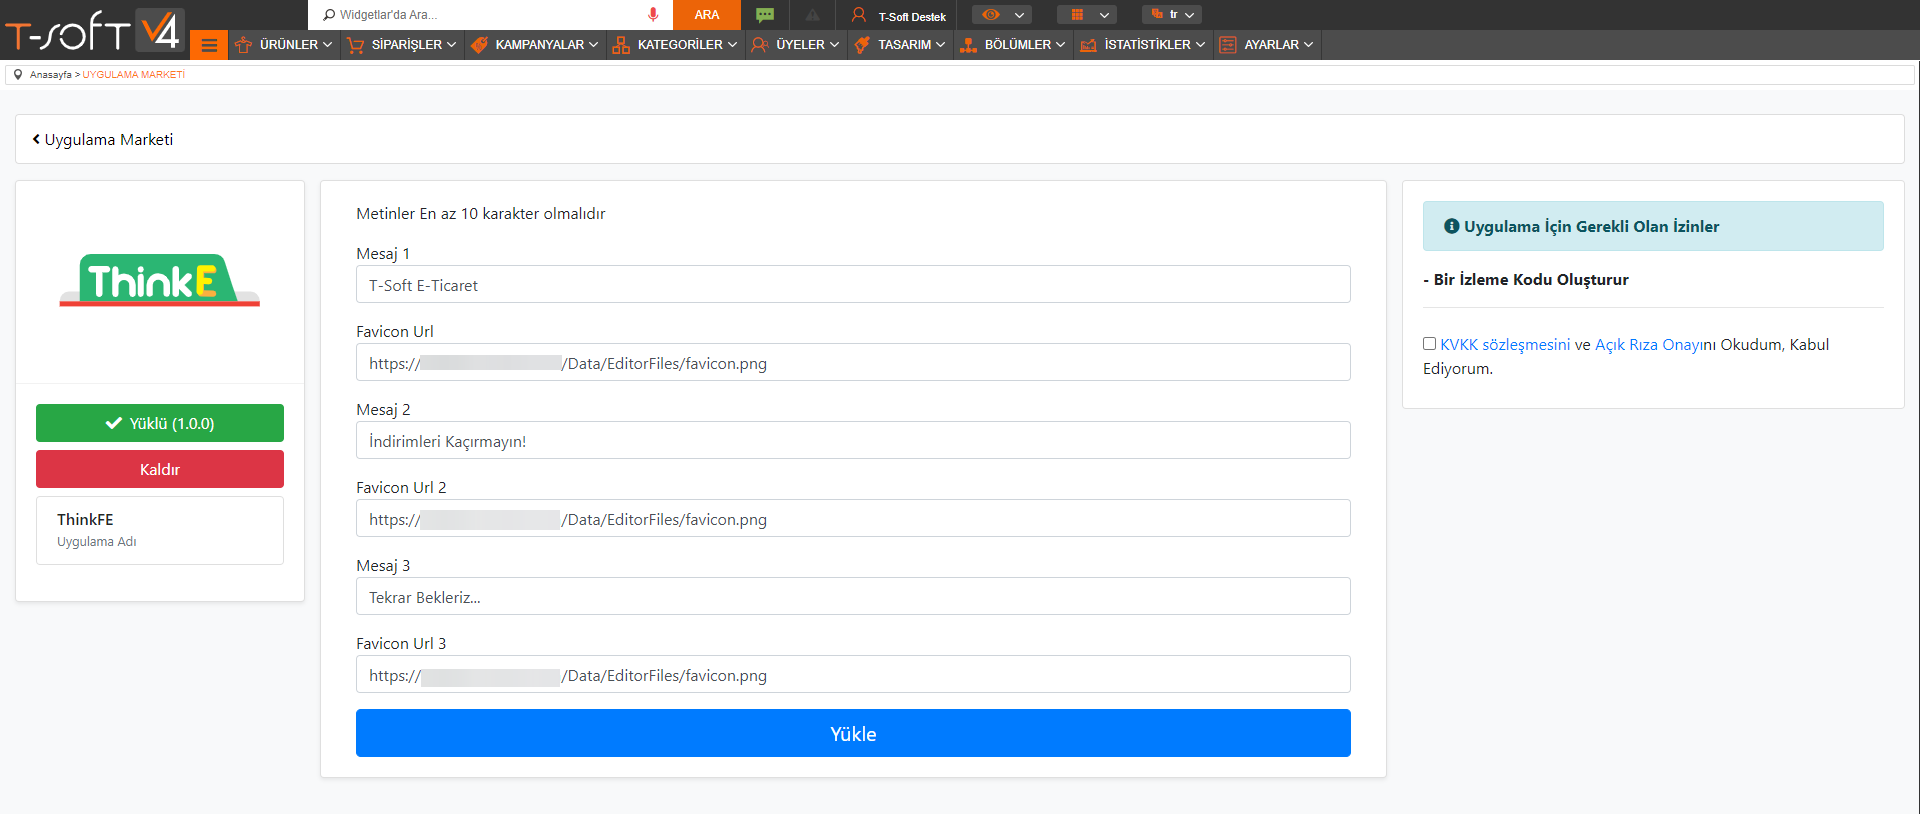This screenshot has height=814, width=1920.
Task: Click the Ürünler t-shirt icon
Action: [x=243, y=45]
